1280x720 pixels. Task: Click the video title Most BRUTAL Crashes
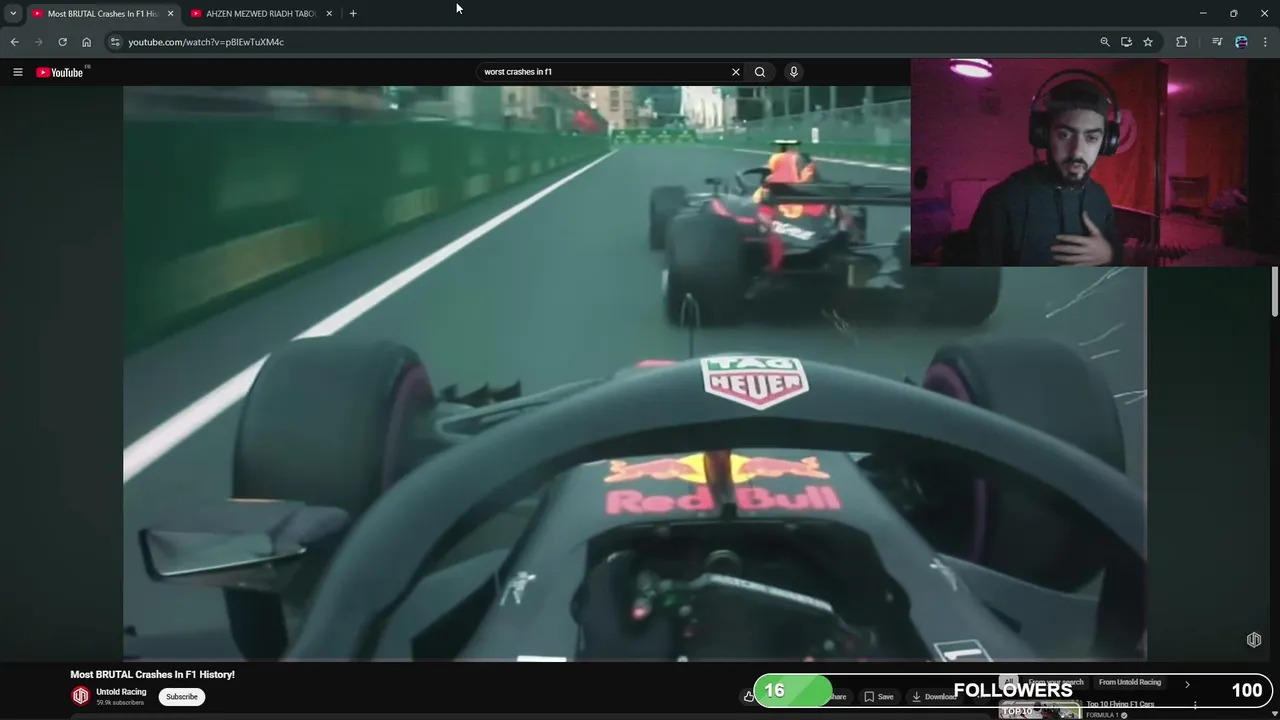[x=152, y=675]
